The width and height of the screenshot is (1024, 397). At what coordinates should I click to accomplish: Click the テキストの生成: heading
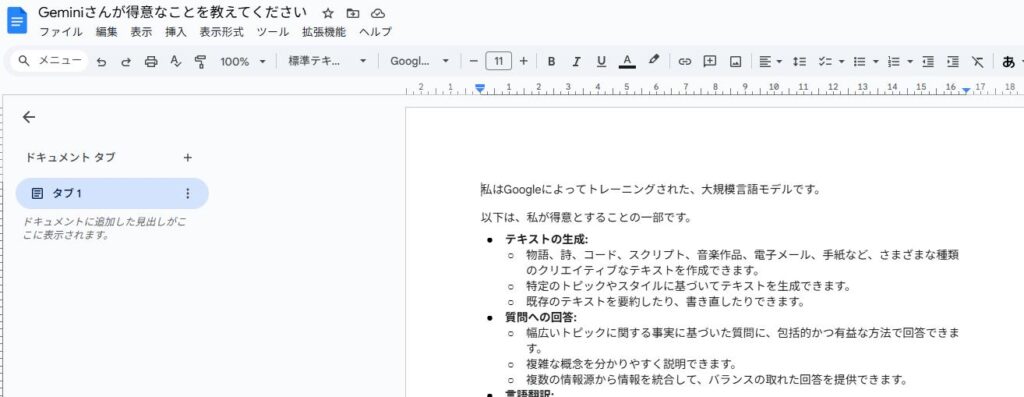tap(547, 240)
